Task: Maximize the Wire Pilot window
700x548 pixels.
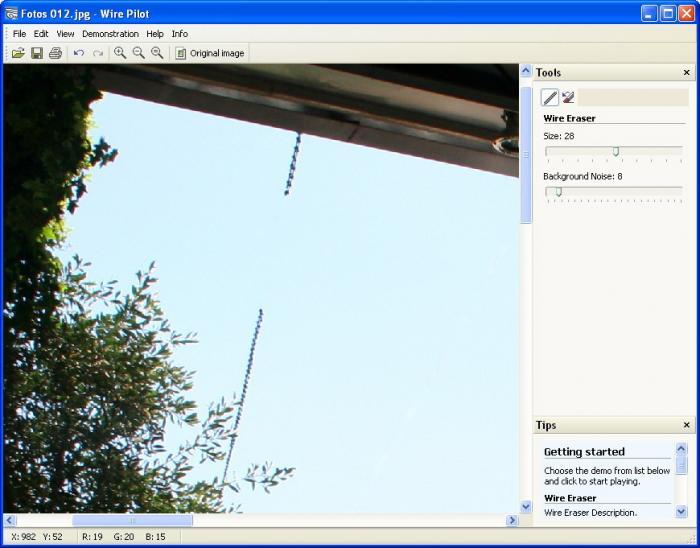Action: (x=668, y=14)
